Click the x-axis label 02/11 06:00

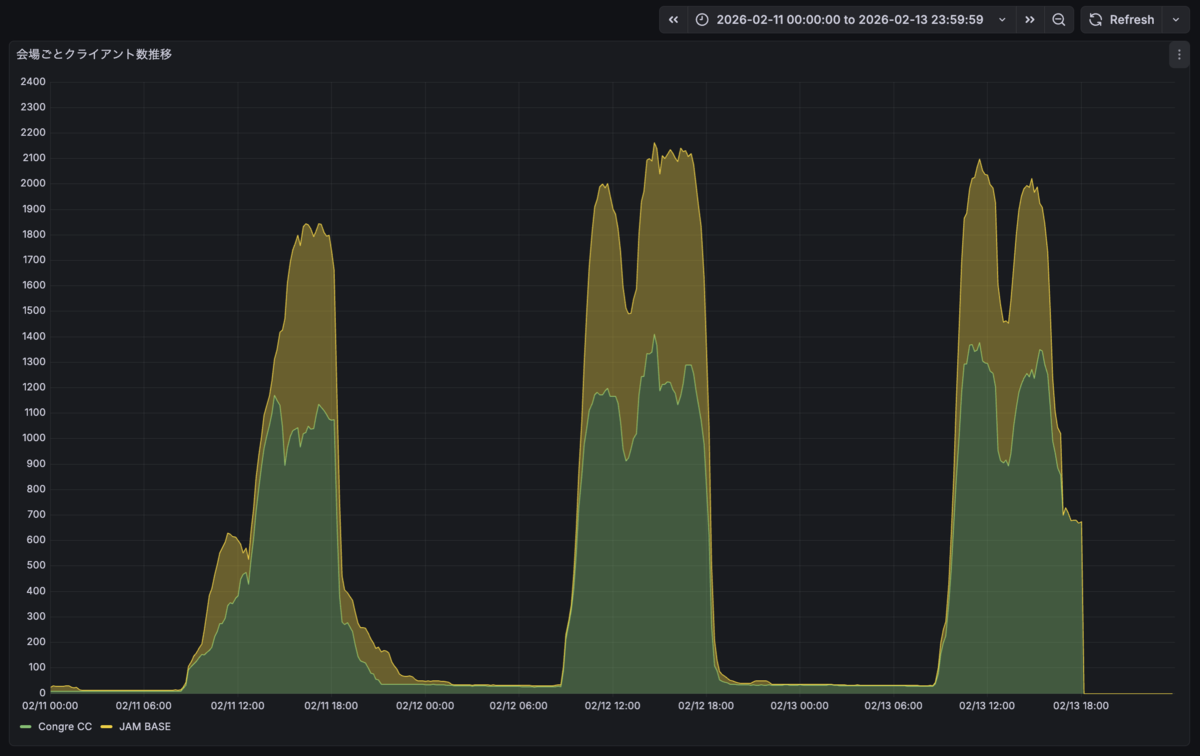point(144,705)
